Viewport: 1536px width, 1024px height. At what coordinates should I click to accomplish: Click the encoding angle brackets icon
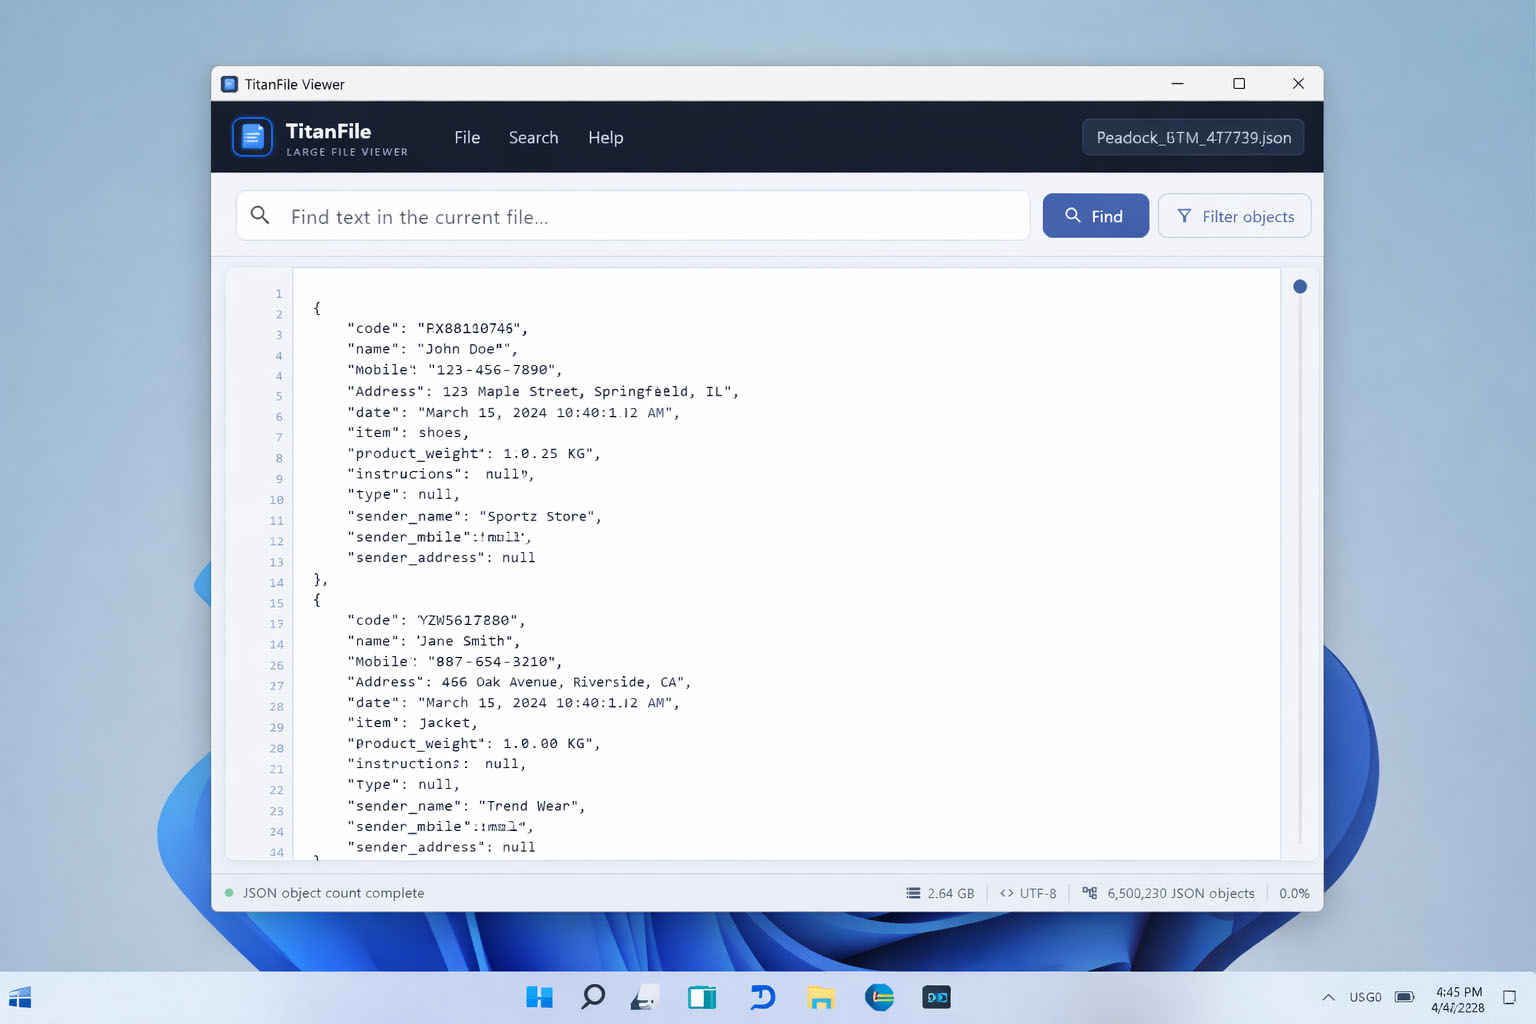[1007, 893]
